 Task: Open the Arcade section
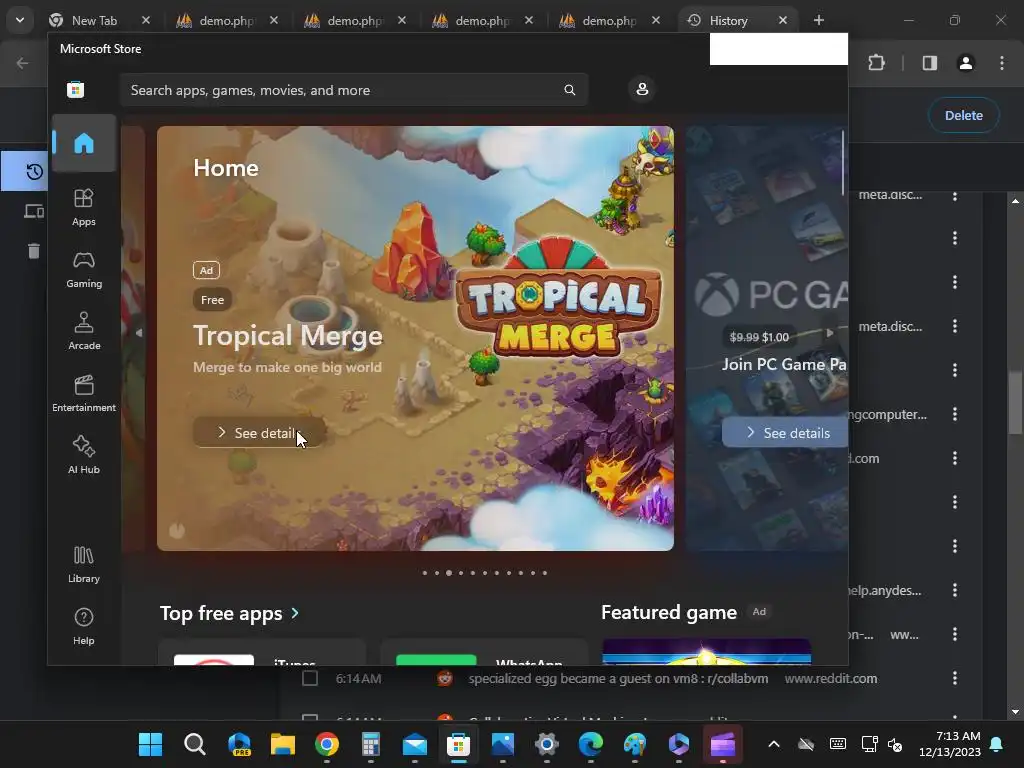pyautogui.click(x=84, y=331)
